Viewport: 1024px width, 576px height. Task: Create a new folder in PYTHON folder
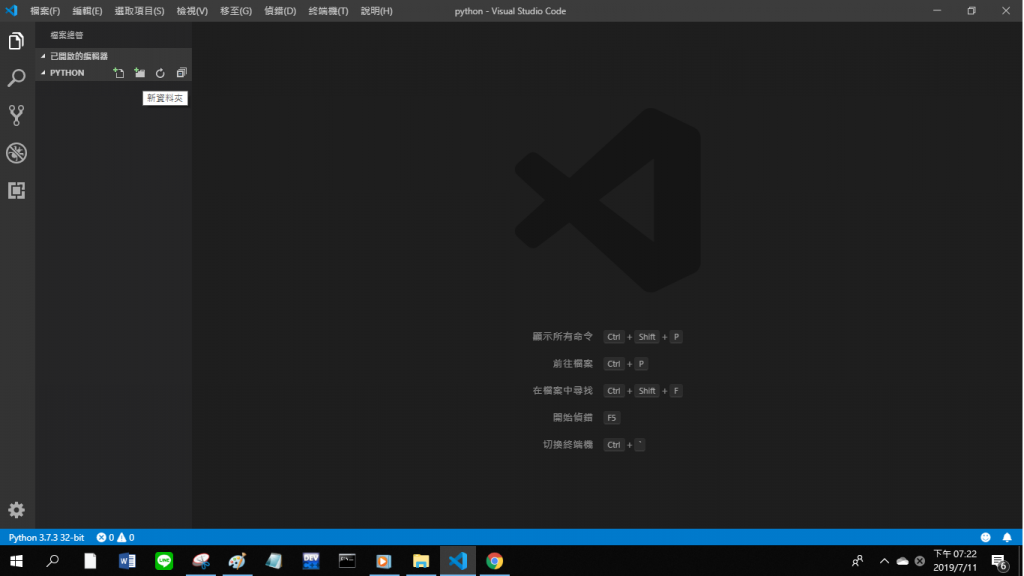pyautogui.click(x=139, y=72)
